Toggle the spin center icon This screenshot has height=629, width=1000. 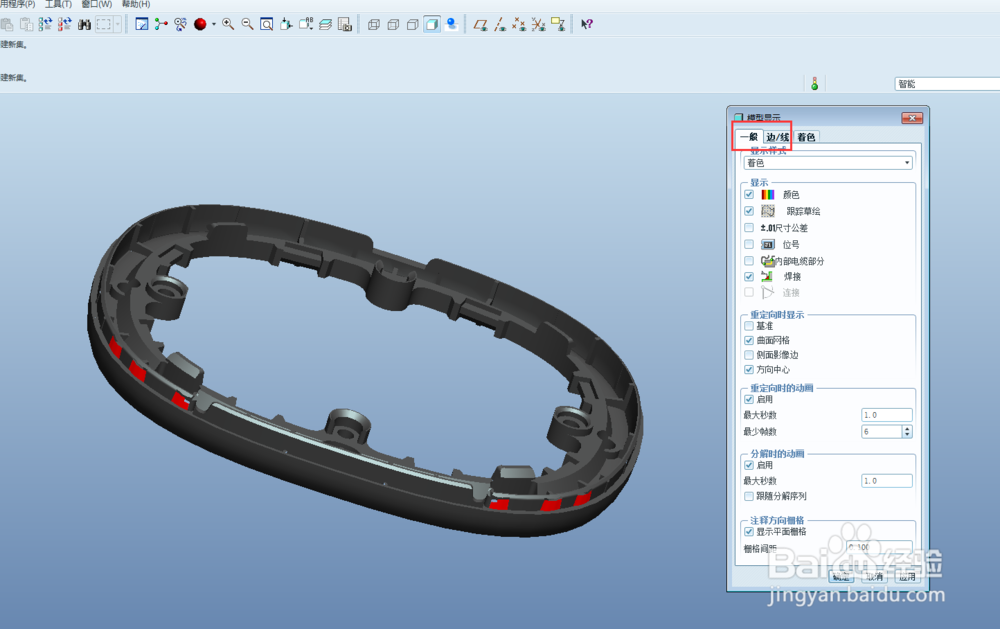(161, 24)
